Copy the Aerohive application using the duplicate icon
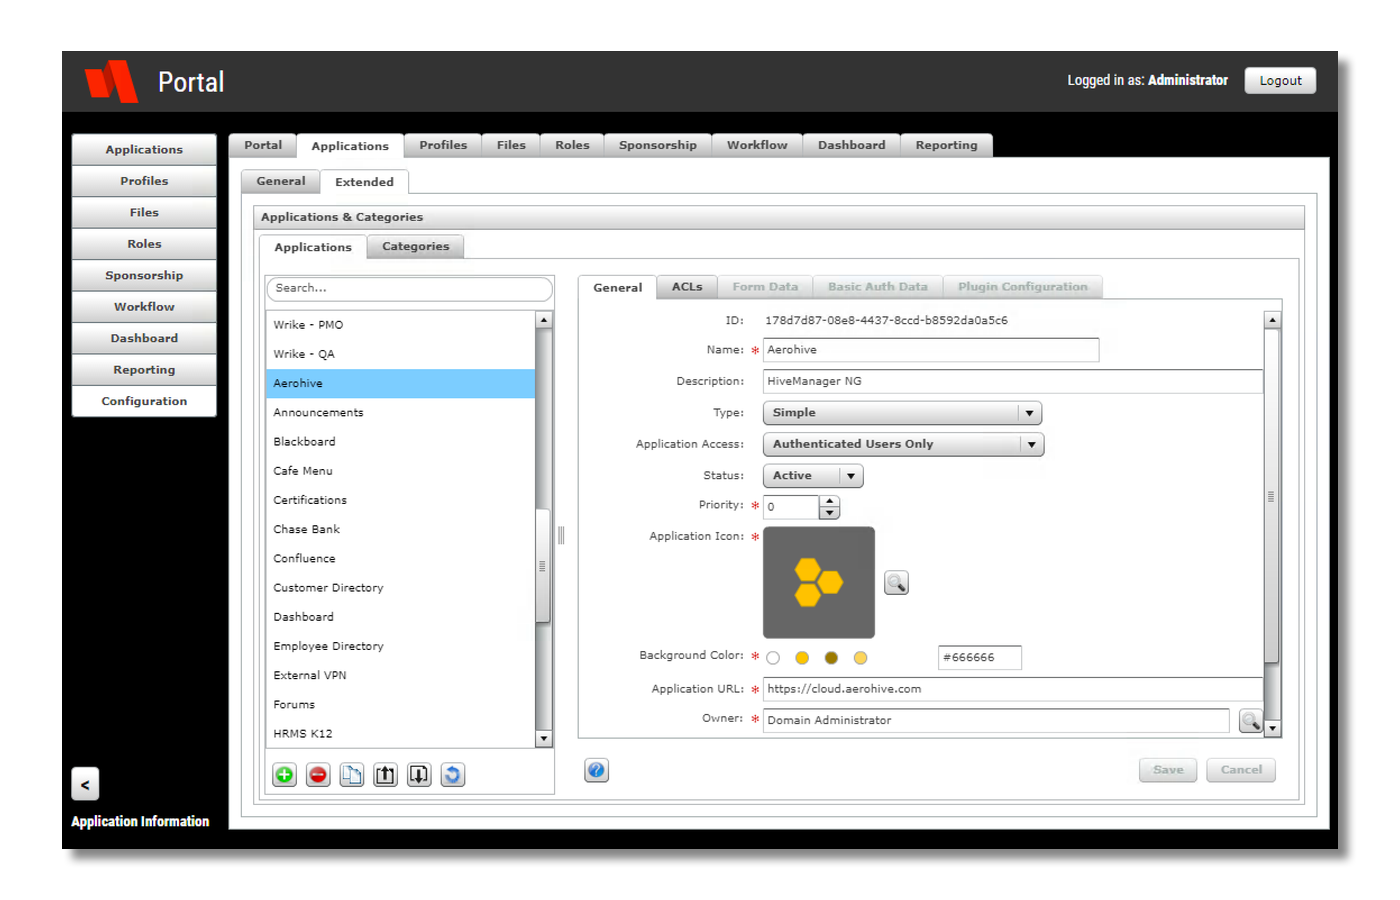The height and width of the screenshot is (900, 1400). click(x=352, y=775)
